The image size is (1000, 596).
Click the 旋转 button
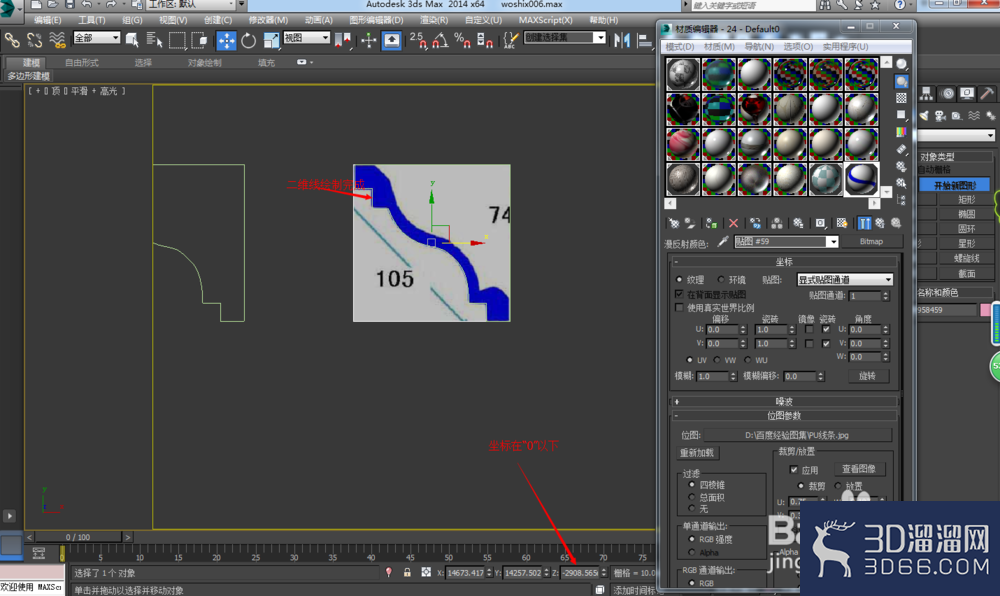click(x=867, y=376)
